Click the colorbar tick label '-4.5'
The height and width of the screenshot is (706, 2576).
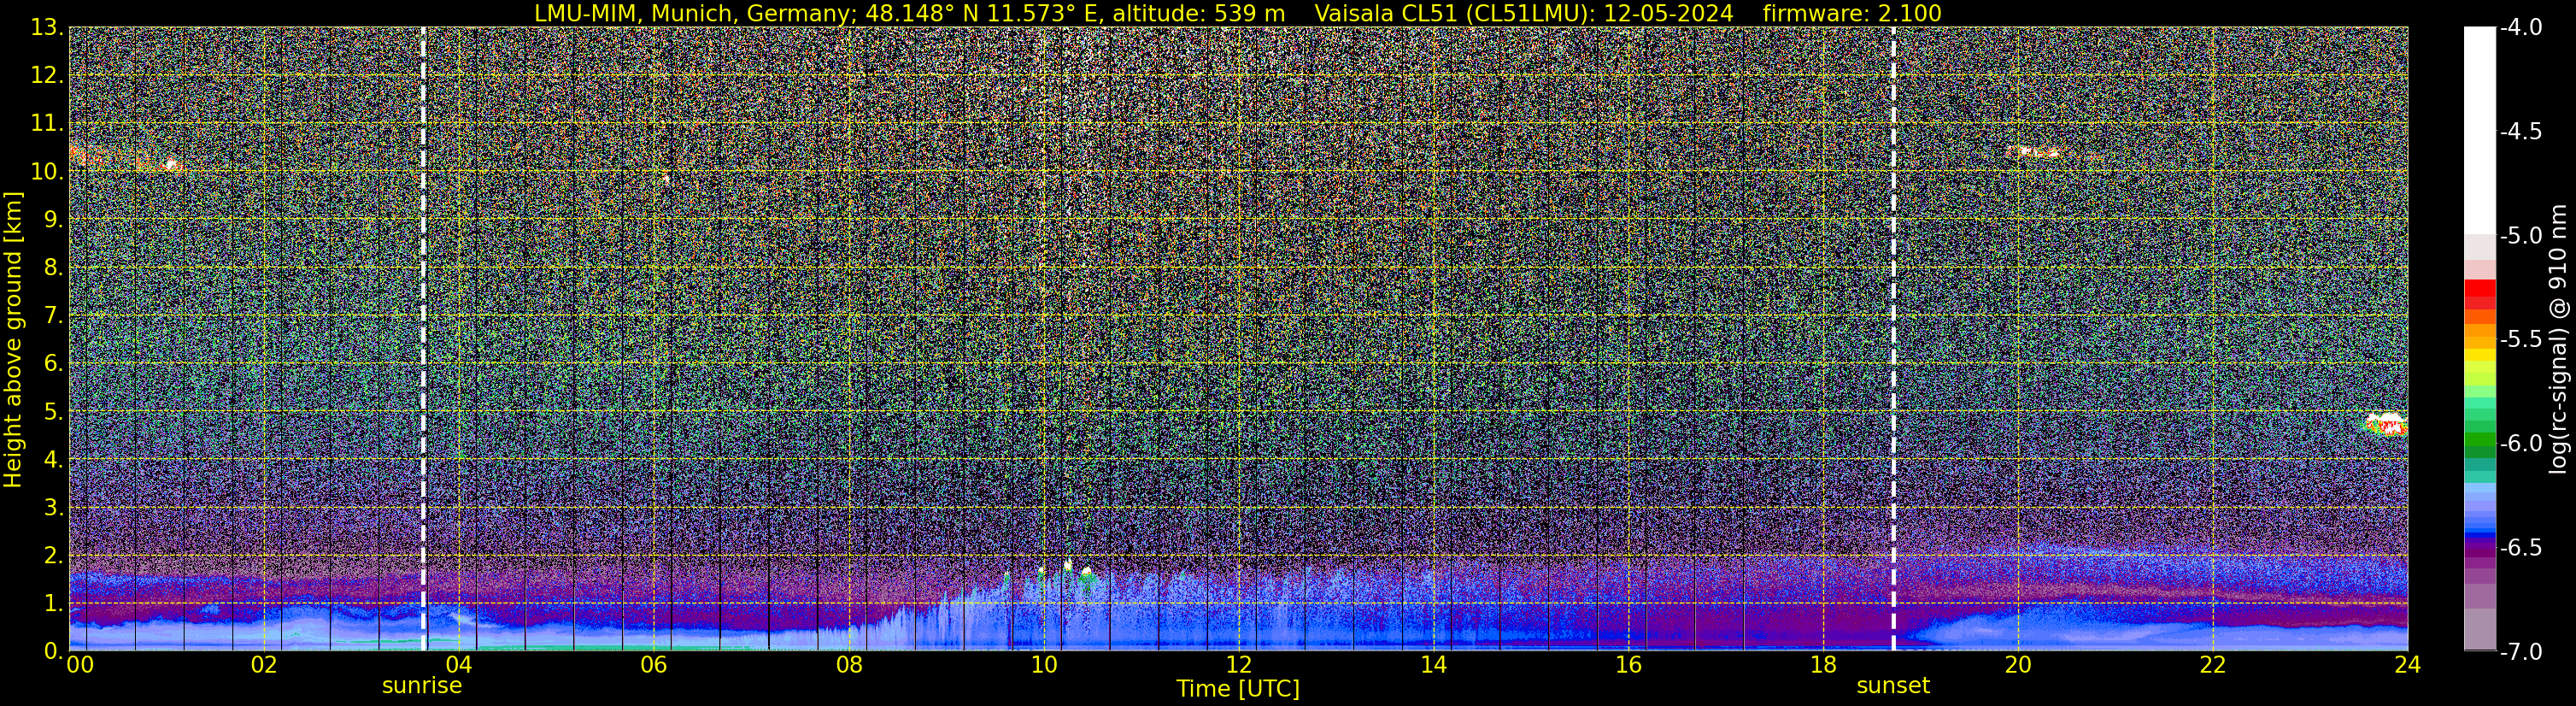(x=2521, y=132)
